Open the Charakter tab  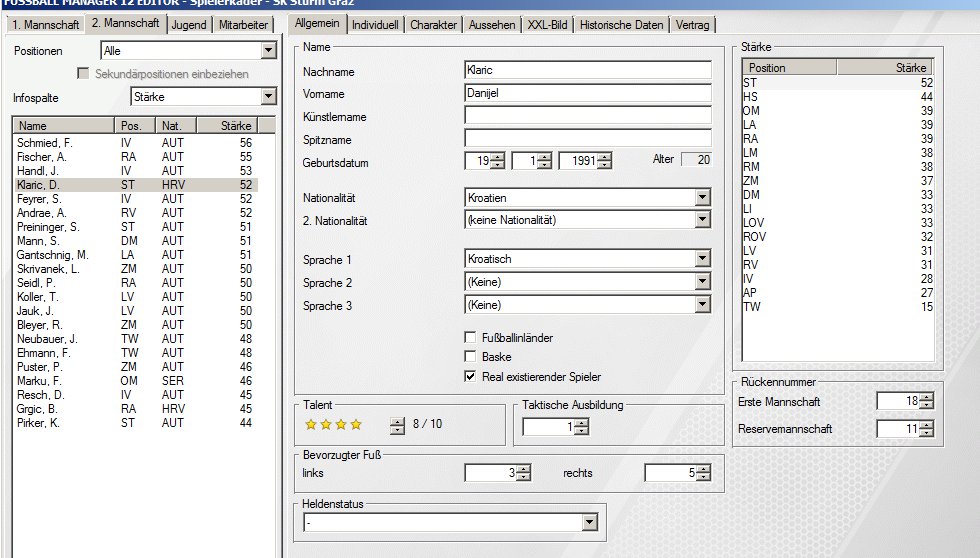[433, 25]
